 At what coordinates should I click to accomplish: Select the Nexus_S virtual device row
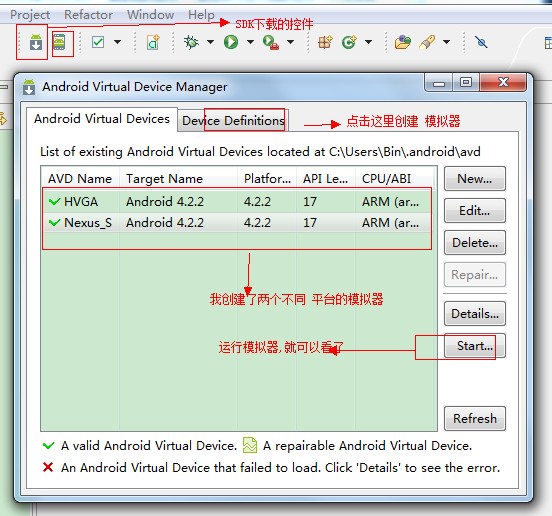tap(238, 223)
